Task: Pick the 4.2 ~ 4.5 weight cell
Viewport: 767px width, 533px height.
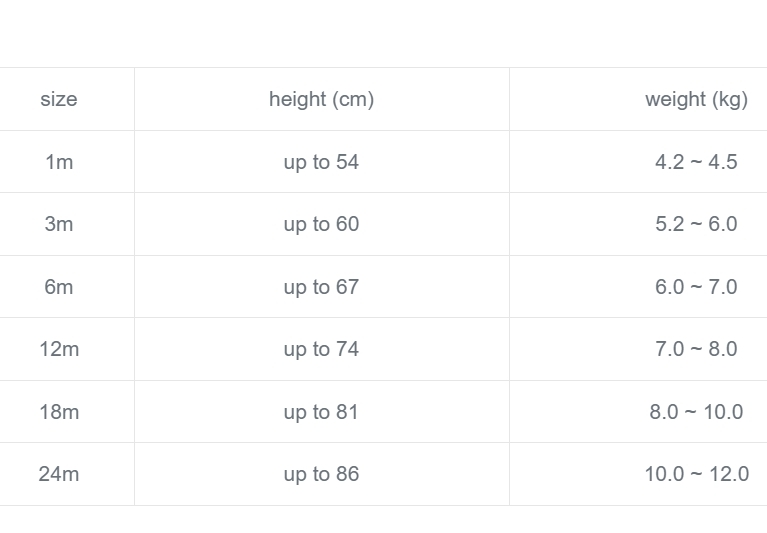Action: [x=696, y=162]
